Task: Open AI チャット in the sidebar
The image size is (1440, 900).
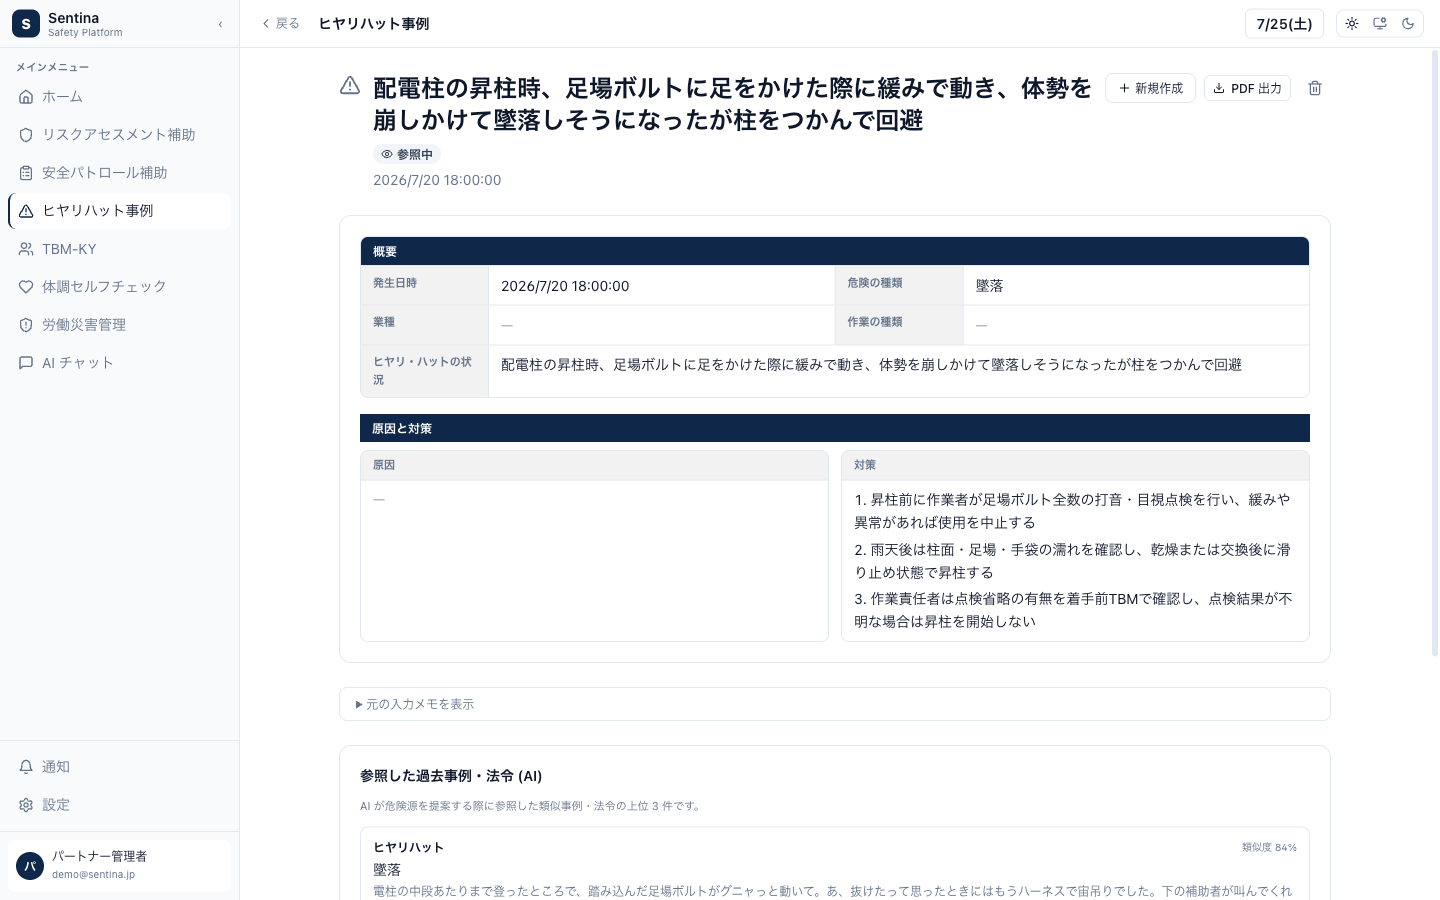Action: [119, 363]
